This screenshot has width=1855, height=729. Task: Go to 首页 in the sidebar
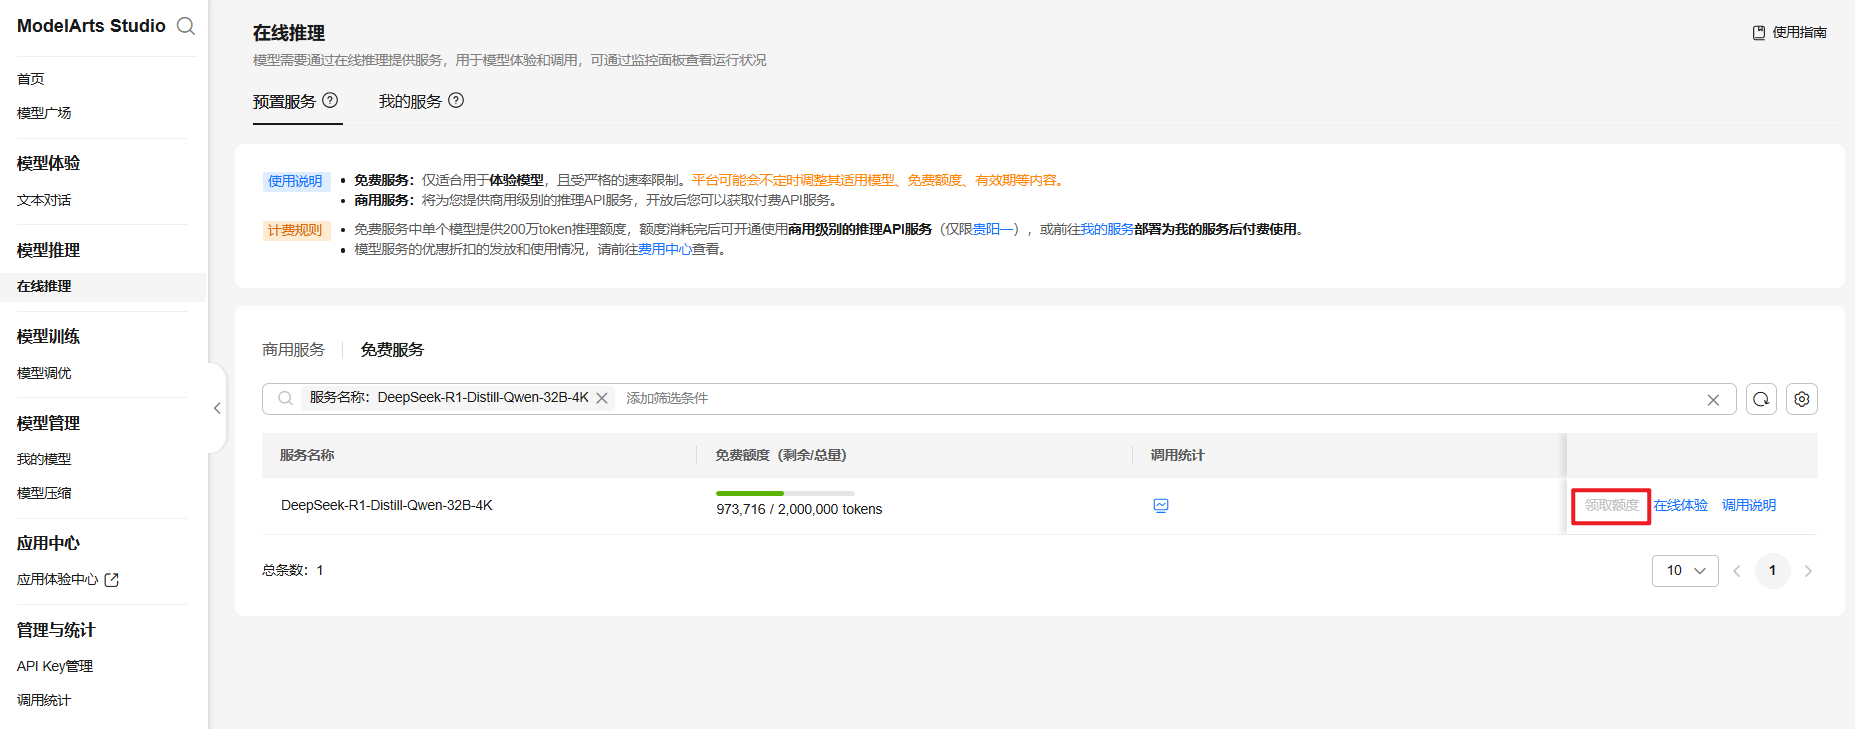[31, 79]
